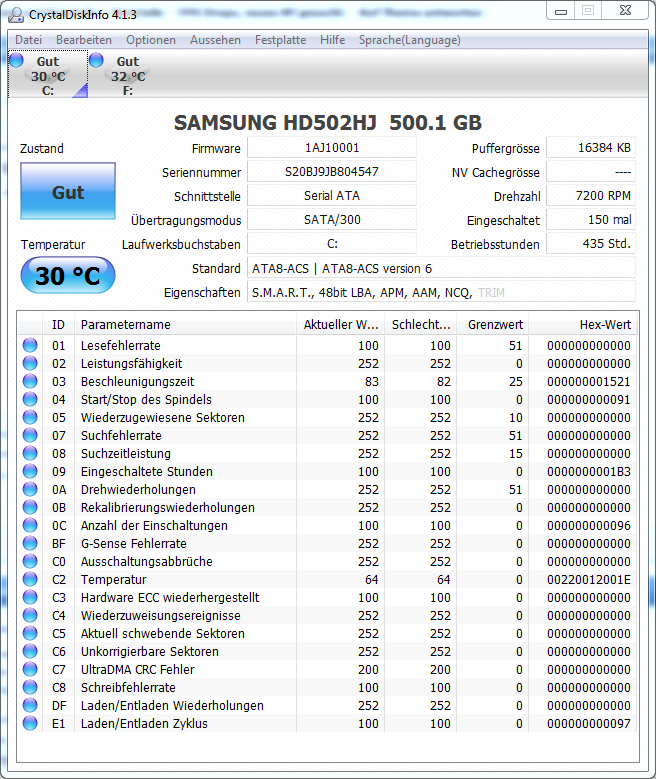Click the Hex-Wert column header
The width and height of the screenshot is (656, 779).
coord(583,324)
